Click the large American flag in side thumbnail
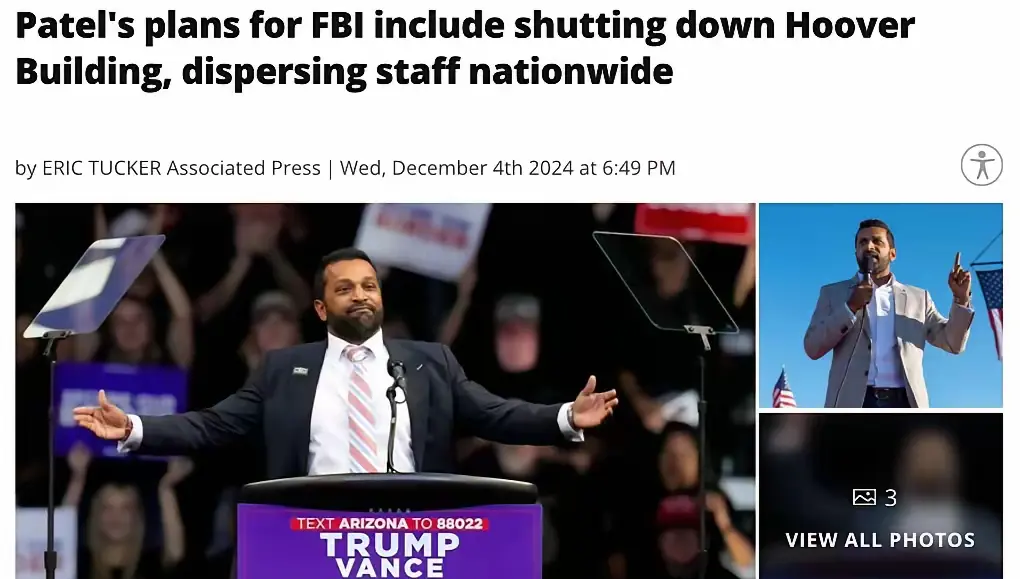 (x=989, y=307)
